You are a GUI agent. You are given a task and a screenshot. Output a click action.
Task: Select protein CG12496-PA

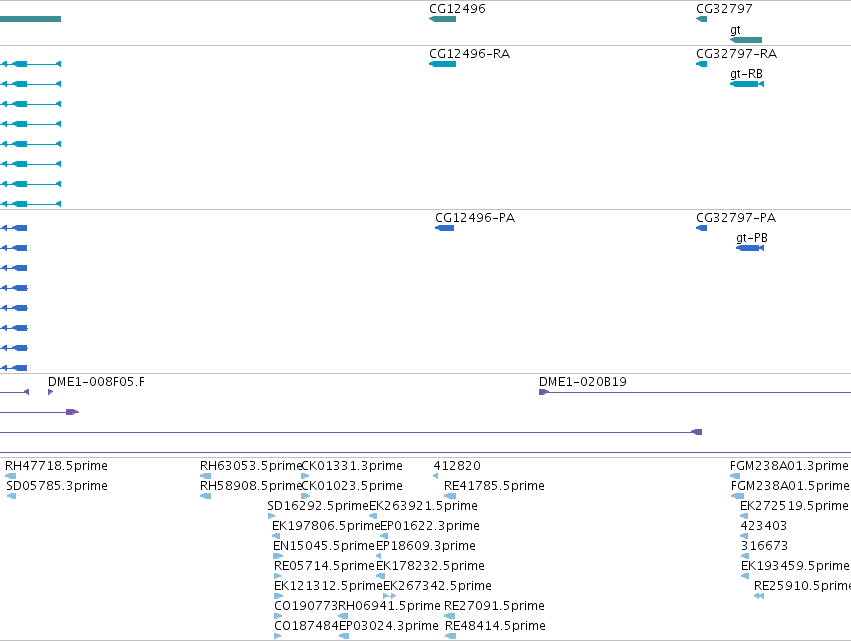tap(444, 228)
